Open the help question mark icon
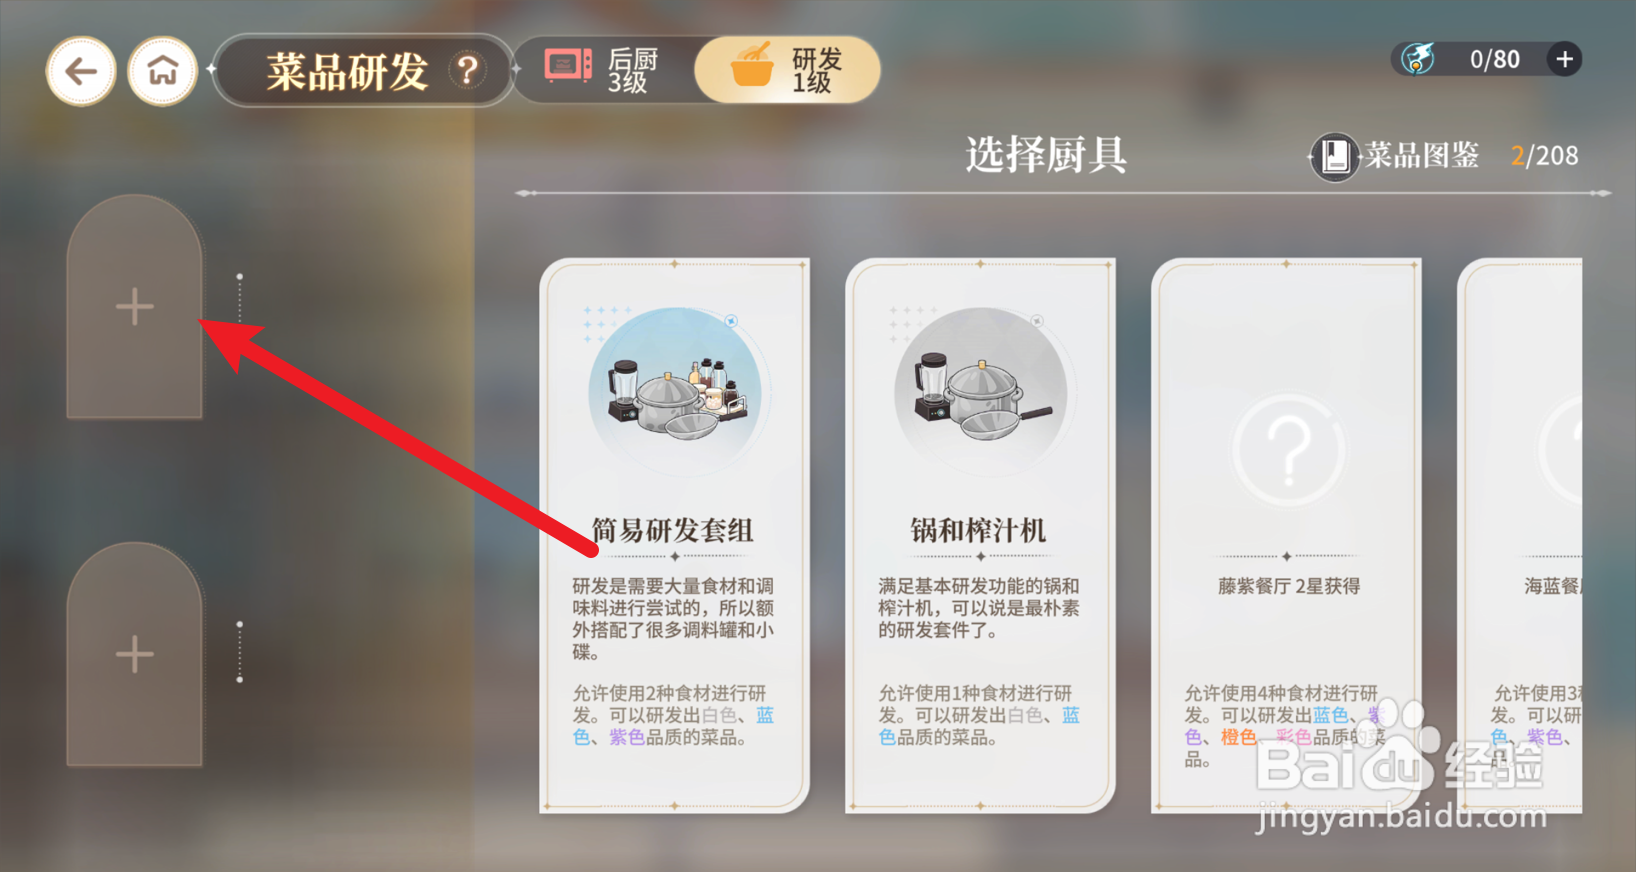This screenshot has height=872, width=1636. [467, 71]
